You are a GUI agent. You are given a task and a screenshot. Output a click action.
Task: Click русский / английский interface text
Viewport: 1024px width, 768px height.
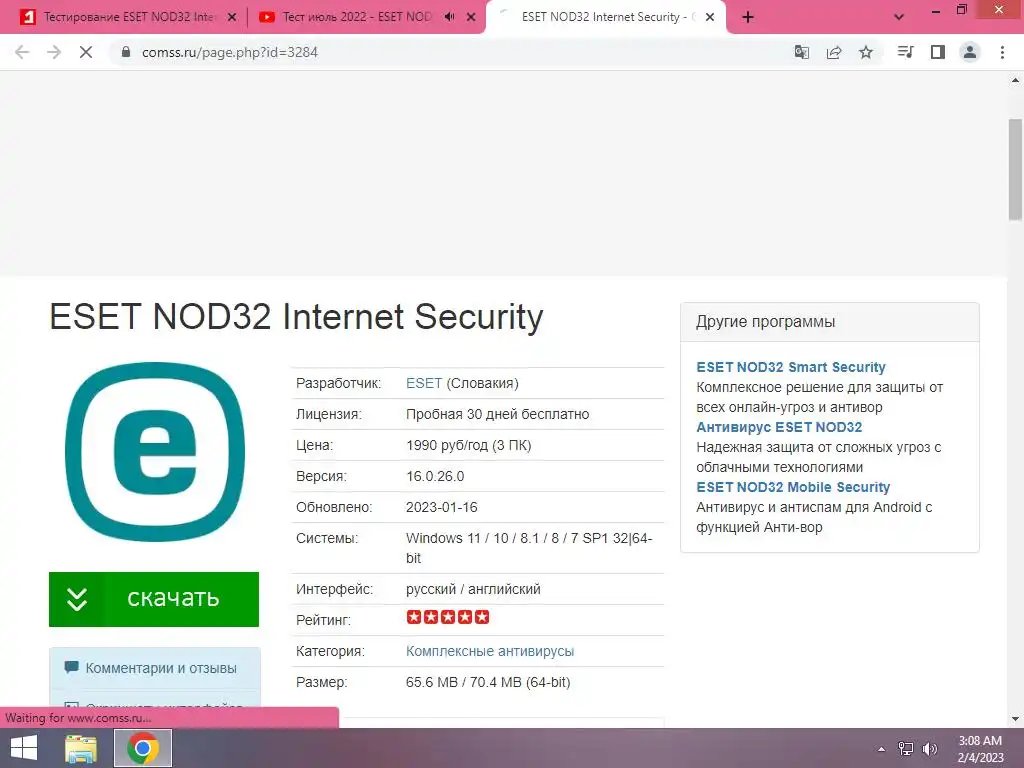click(x=473, y=589)
